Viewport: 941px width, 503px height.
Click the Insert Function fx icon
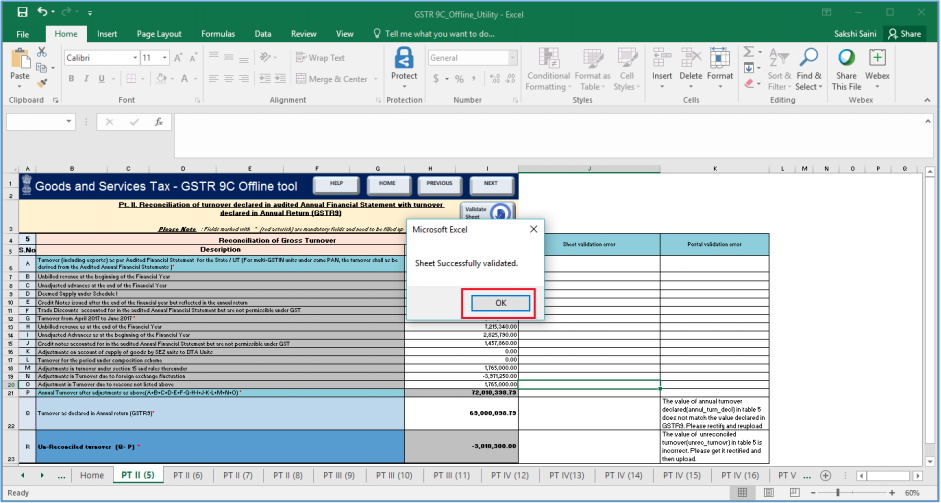(159, 122)
